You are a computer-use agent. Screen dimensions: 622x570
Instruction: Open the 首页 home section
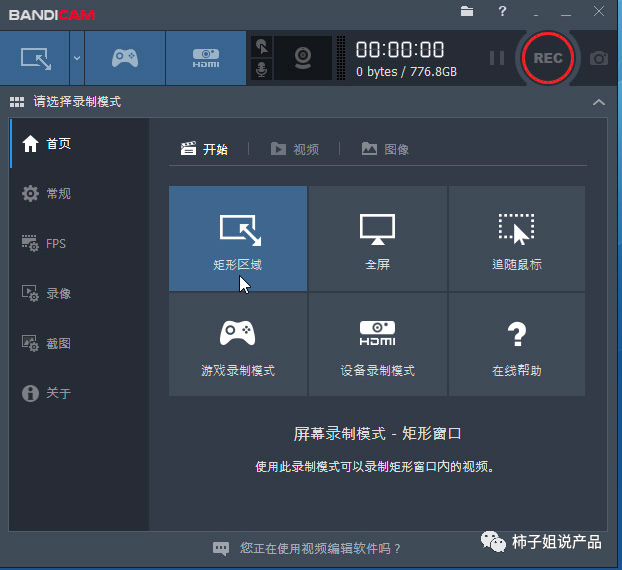point(79,144)
